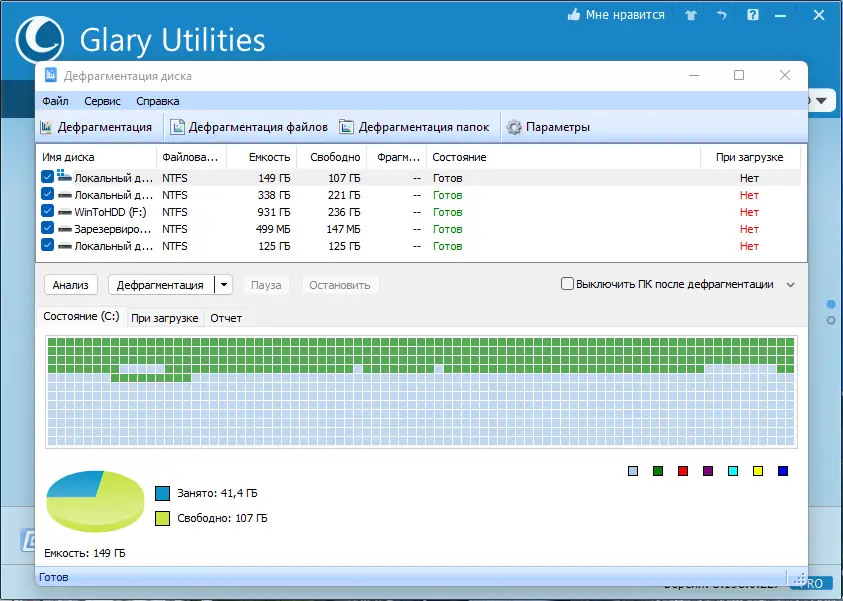The height and width of the screenshot is (601, 843).
Task: Click the red legend swatch
Action: coord(683,471)
